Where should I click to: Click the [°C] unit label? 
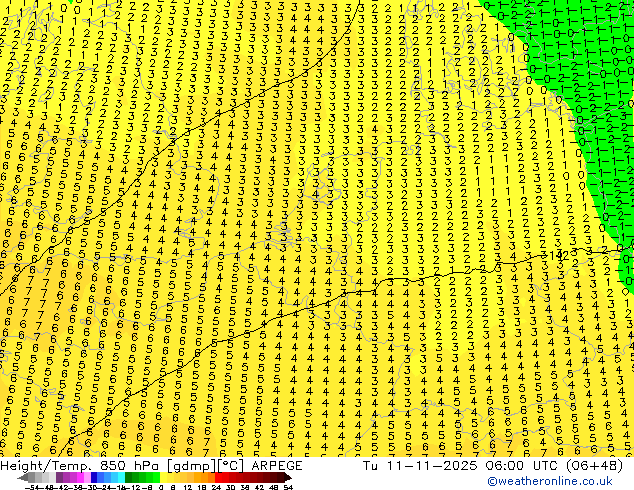pos(232,466)
